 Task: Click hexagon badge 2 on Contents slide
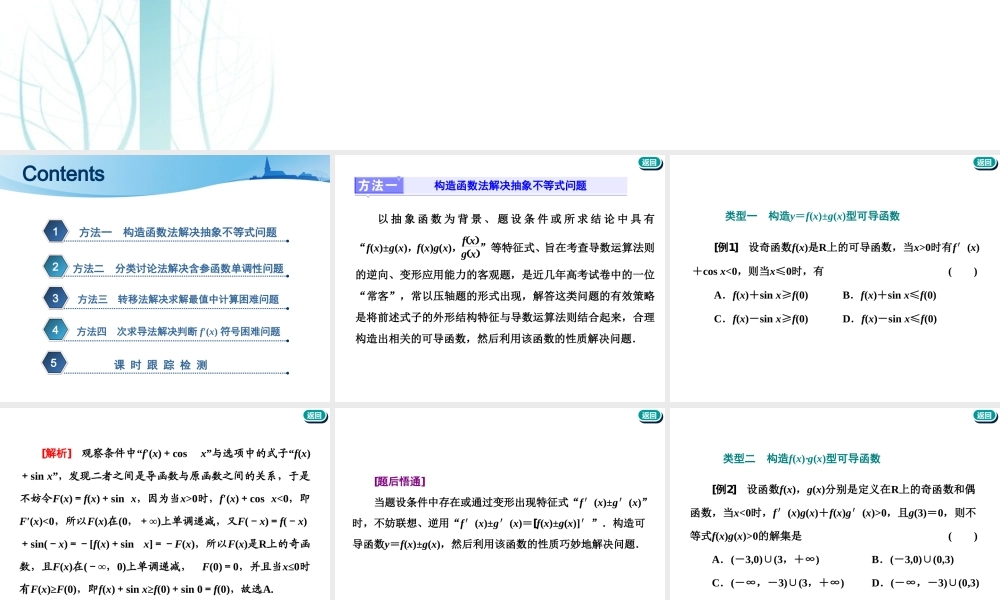click(x=55, y=265)
